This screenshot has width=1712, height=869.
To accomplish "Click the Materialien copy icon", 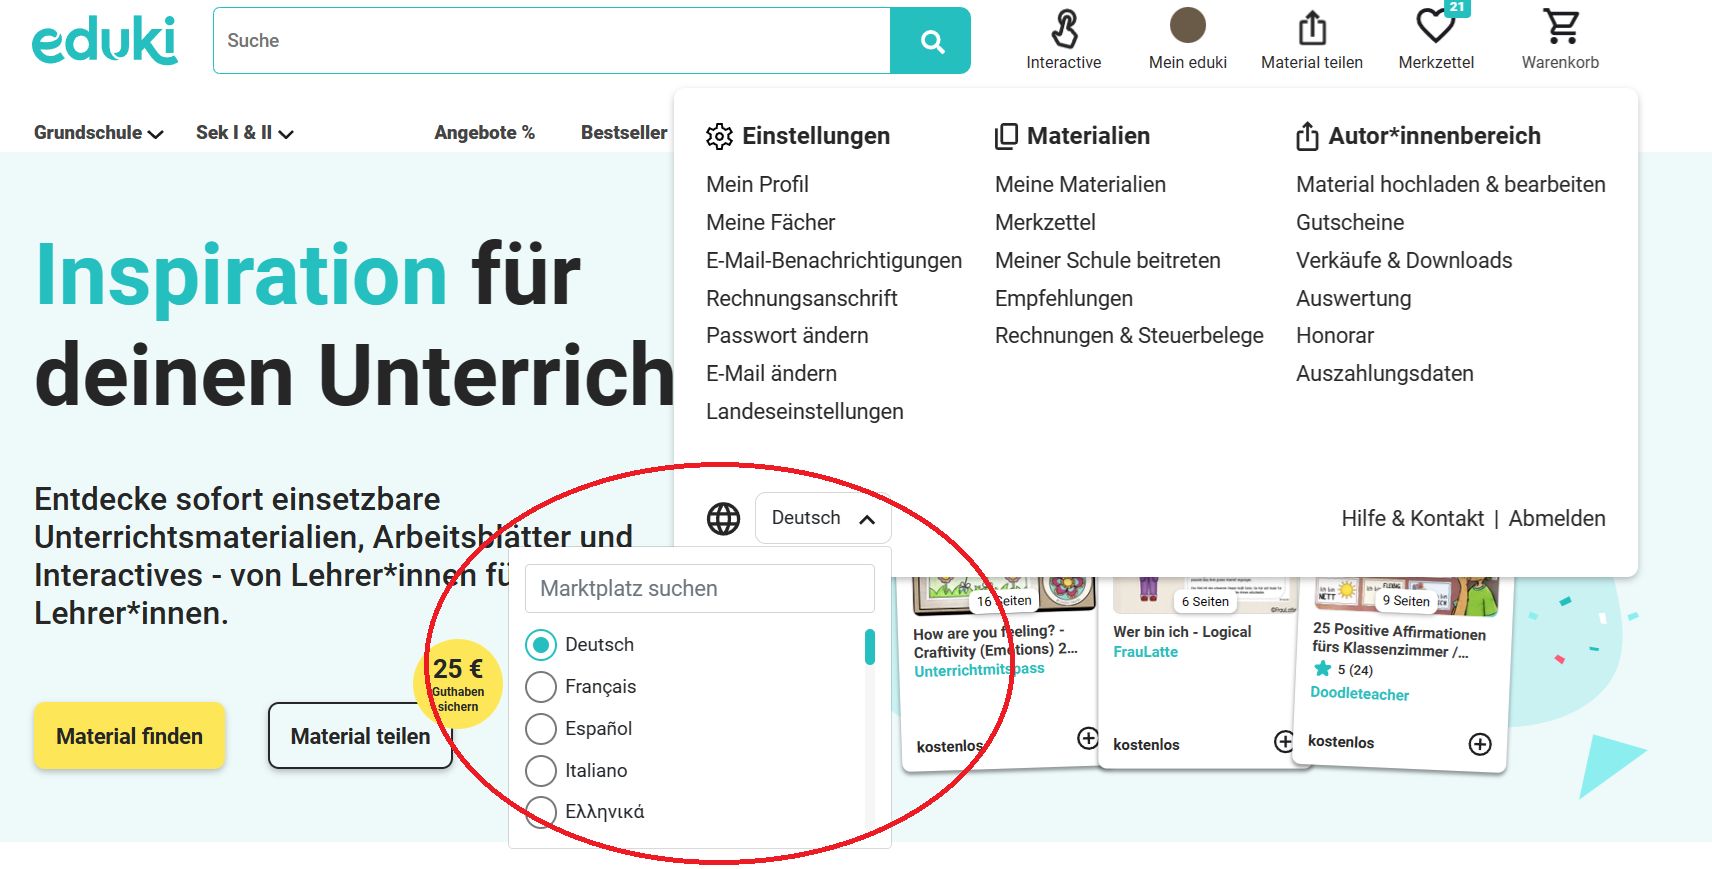I will pos(1006,136).
